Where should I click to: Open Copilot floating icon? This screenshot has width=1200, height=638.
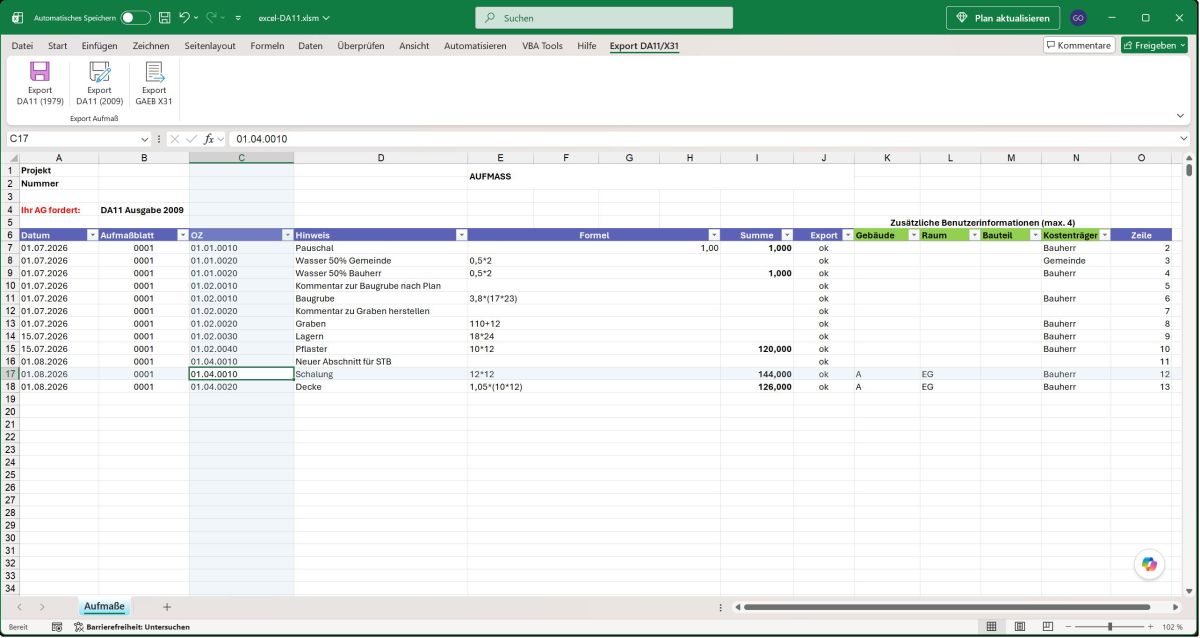[1149, 564]
